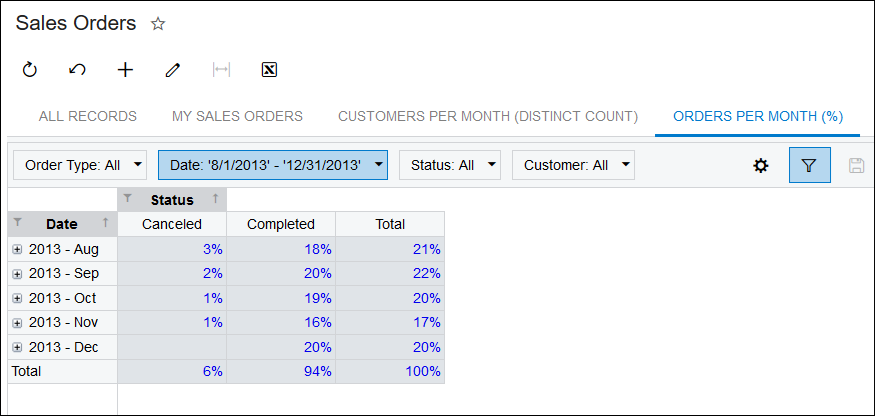Open the Date range filter dropdown
875x416 pixels.
tap(272, 165)
